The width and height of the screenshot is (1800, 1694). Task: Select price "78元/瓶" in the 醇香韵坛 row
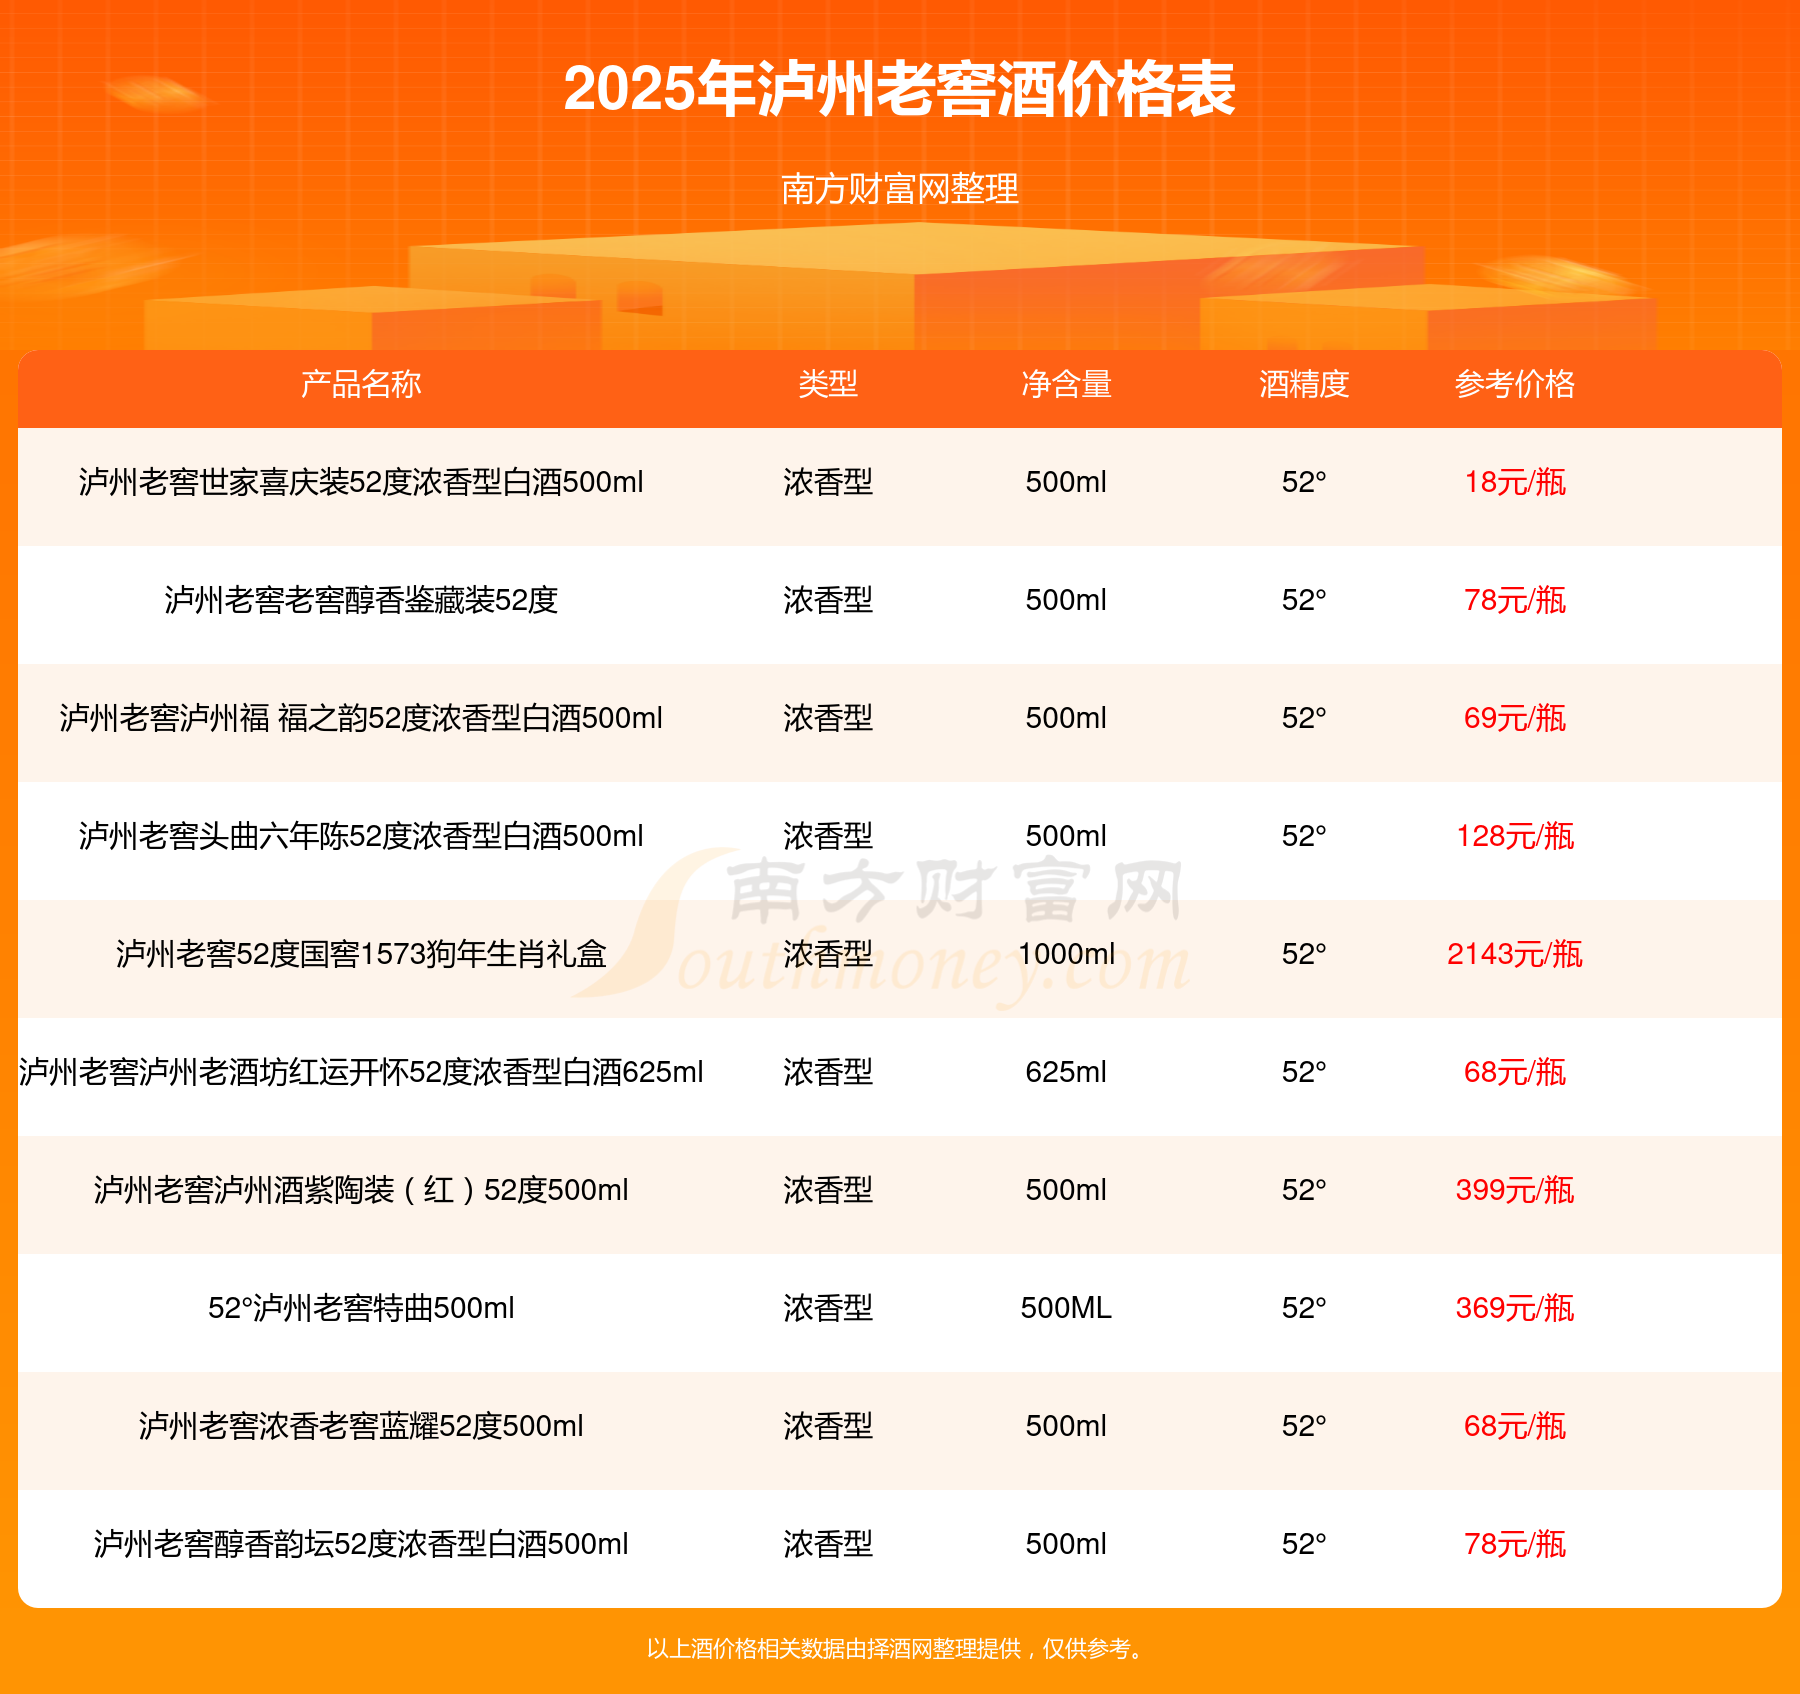pyautogui.click(x=1515, y=1544)
